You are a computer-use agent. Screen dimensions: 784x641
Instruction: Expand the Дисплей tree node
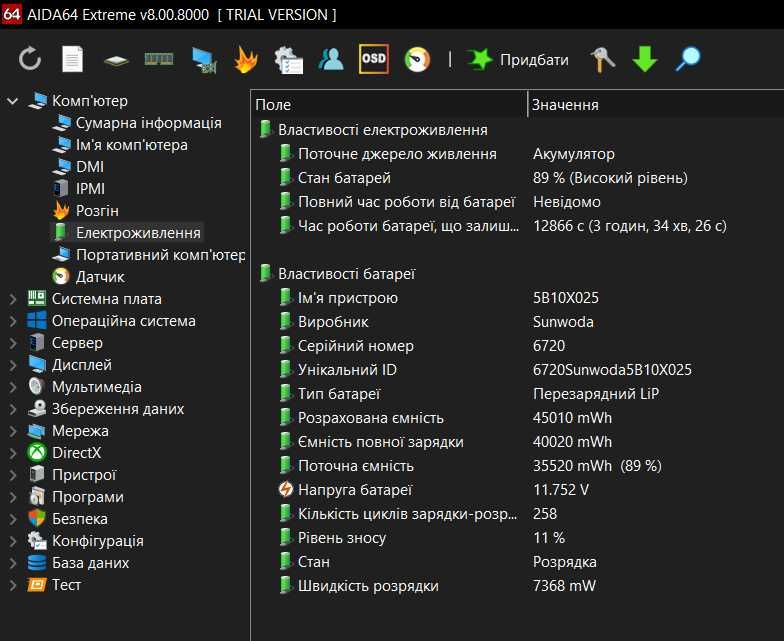tap(13, 365)
